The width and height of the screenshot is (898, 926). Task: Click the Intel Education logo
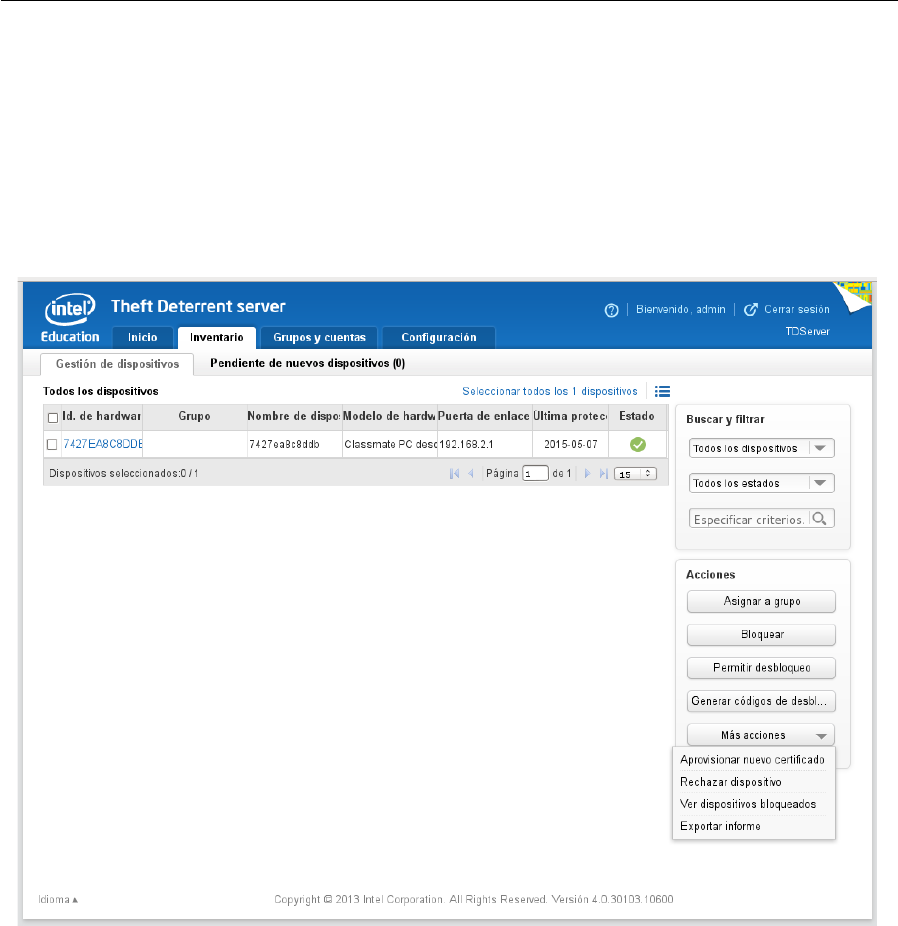[70, 318]
